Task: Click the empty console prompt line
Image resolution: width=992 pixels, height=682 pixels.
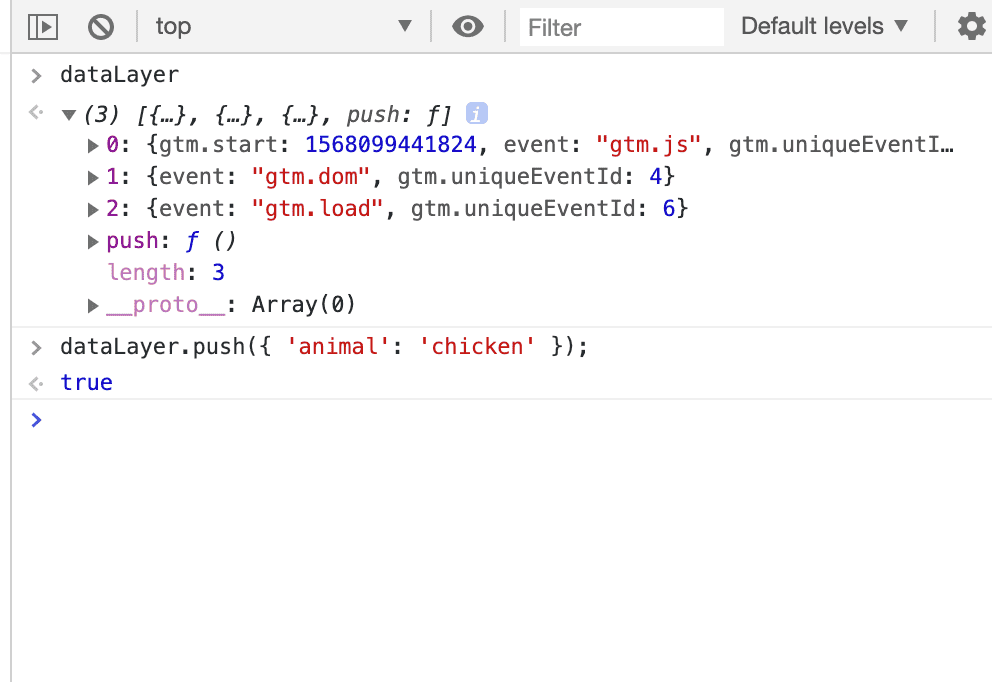Action: click(500, 420)
